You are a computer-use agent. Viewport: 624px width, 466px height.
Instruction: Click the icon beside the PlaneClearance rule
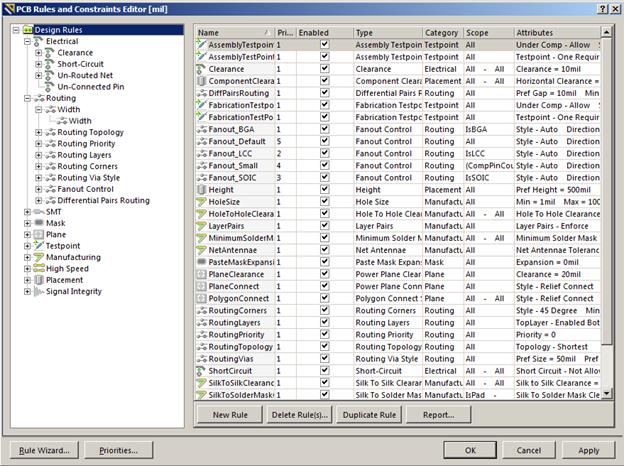(x=201, y=274)
